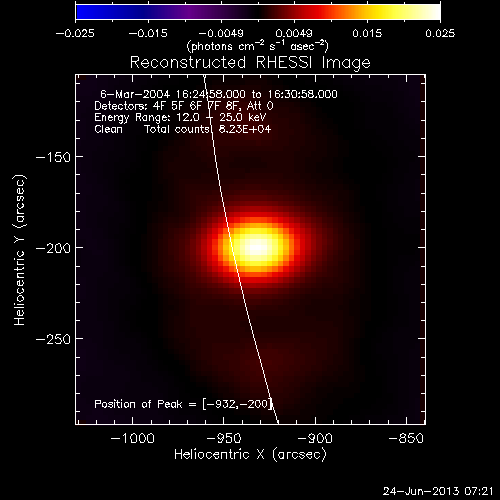Click the colorbar label '0.0049'
500x500 pixels.
pos(294,33)
